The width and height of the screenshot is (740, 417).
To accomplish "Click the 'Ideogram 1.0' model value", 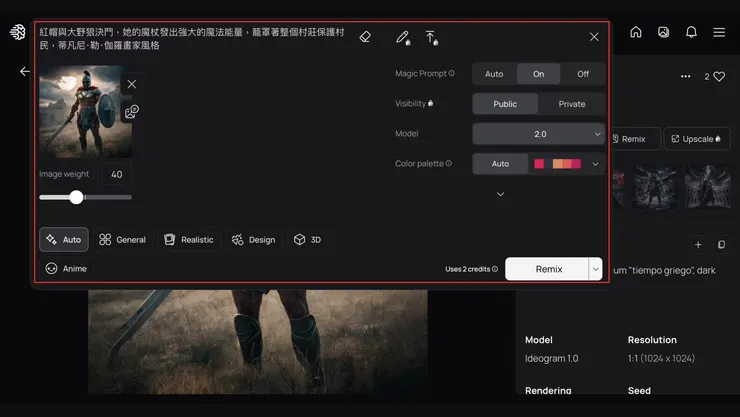I will [x=551, y=359].
